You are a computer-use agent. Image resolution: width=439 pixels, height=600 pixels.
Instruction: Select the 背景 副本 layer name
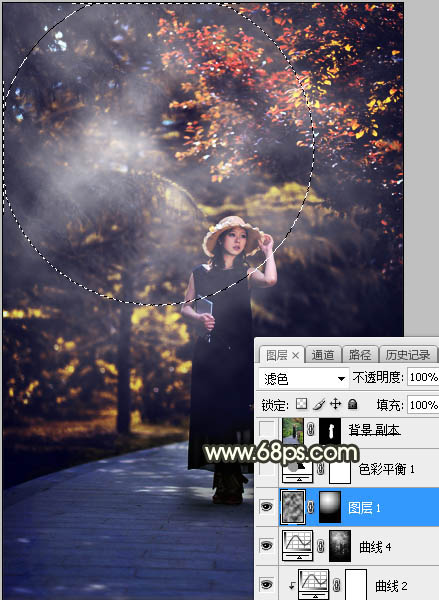(374, 430)
